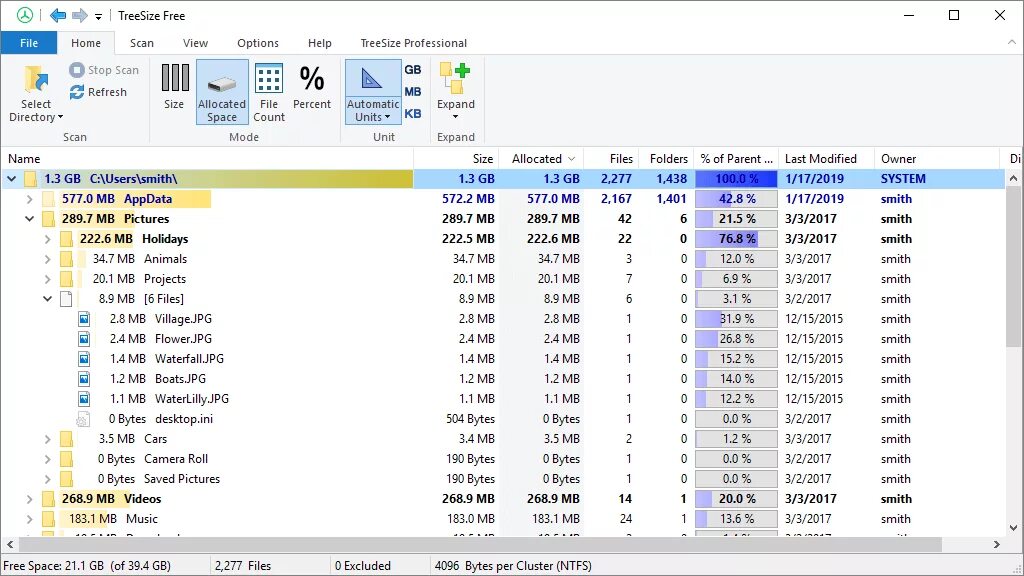
Task: Expand the Camera Roll folder node
Action: pyautogui.click(x=47, y=459)
